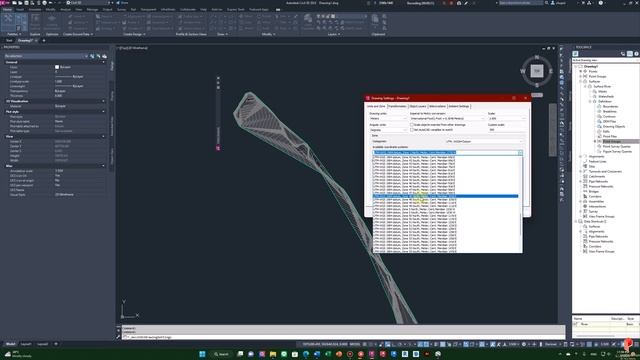
Task: Expand the Create Ground Data panel
Action: point(78,34)
